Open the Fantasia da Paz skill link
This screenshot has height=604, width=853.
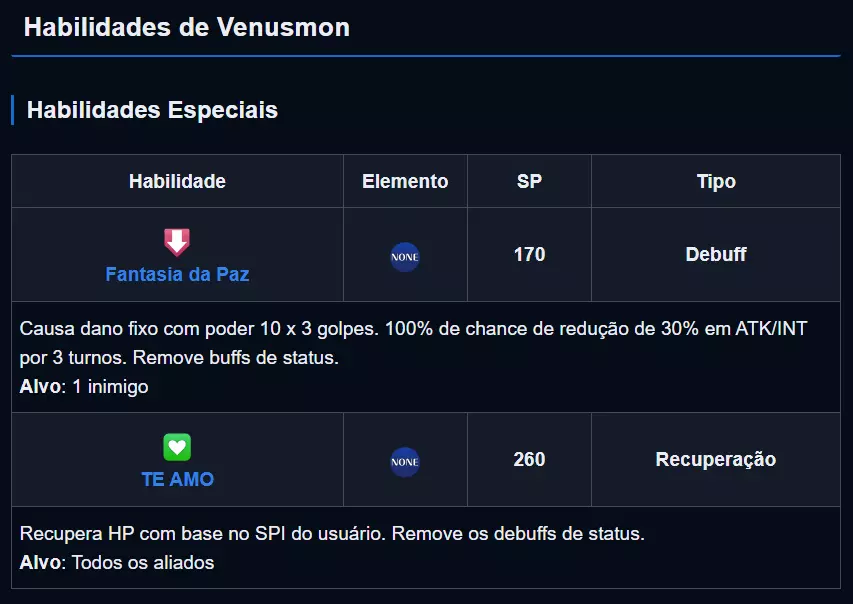[177, 274]
